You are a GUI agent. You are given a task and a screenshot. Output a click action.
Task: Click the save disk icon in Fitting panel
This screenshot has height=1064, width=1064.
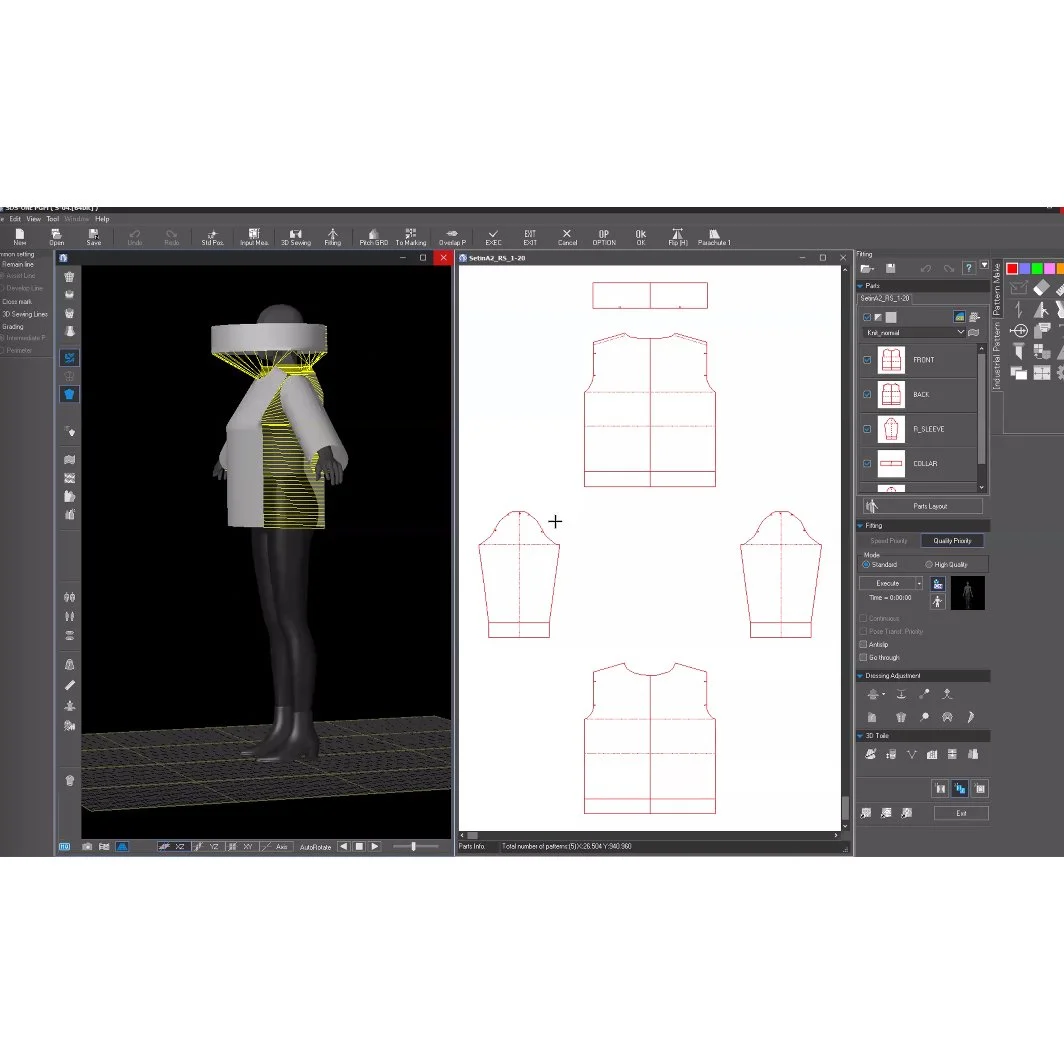tap(891, 269)
